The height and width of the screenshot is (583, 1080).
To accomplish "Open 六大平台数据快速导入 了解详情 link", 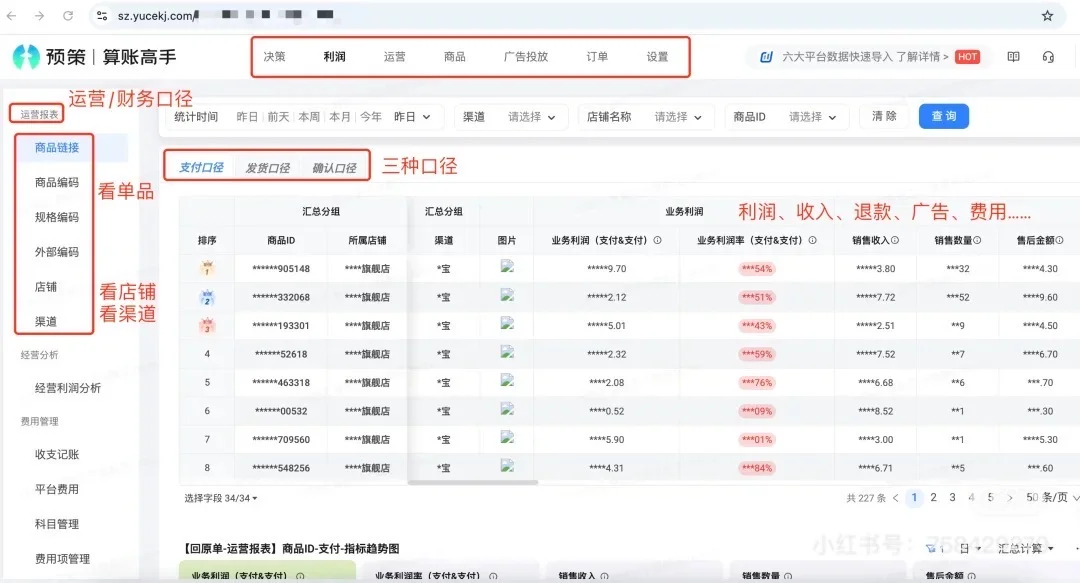I will click(x=865, y=57).
